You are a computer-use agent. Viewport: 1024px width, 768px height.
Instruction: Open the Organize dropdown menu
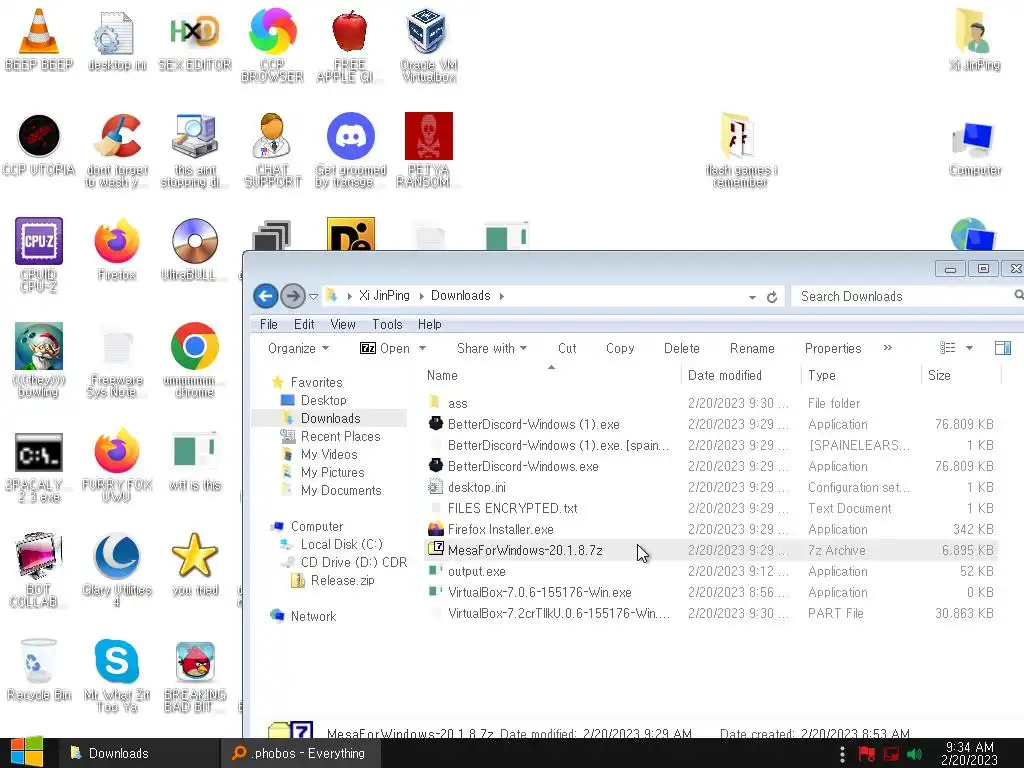pyautogui.click(x=298, y=348)
